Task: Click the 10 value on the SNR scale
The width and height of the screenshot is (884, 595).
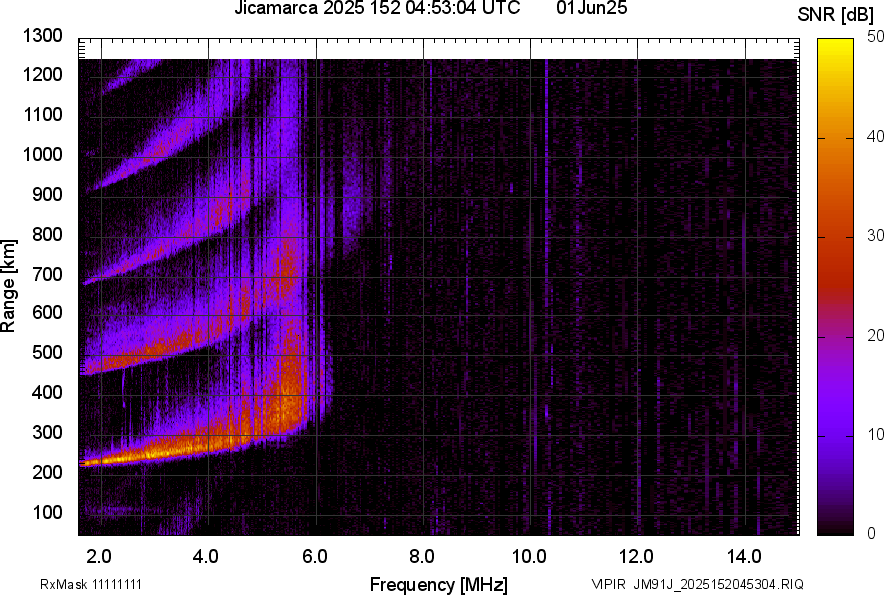Action: (x=875, y=434)
